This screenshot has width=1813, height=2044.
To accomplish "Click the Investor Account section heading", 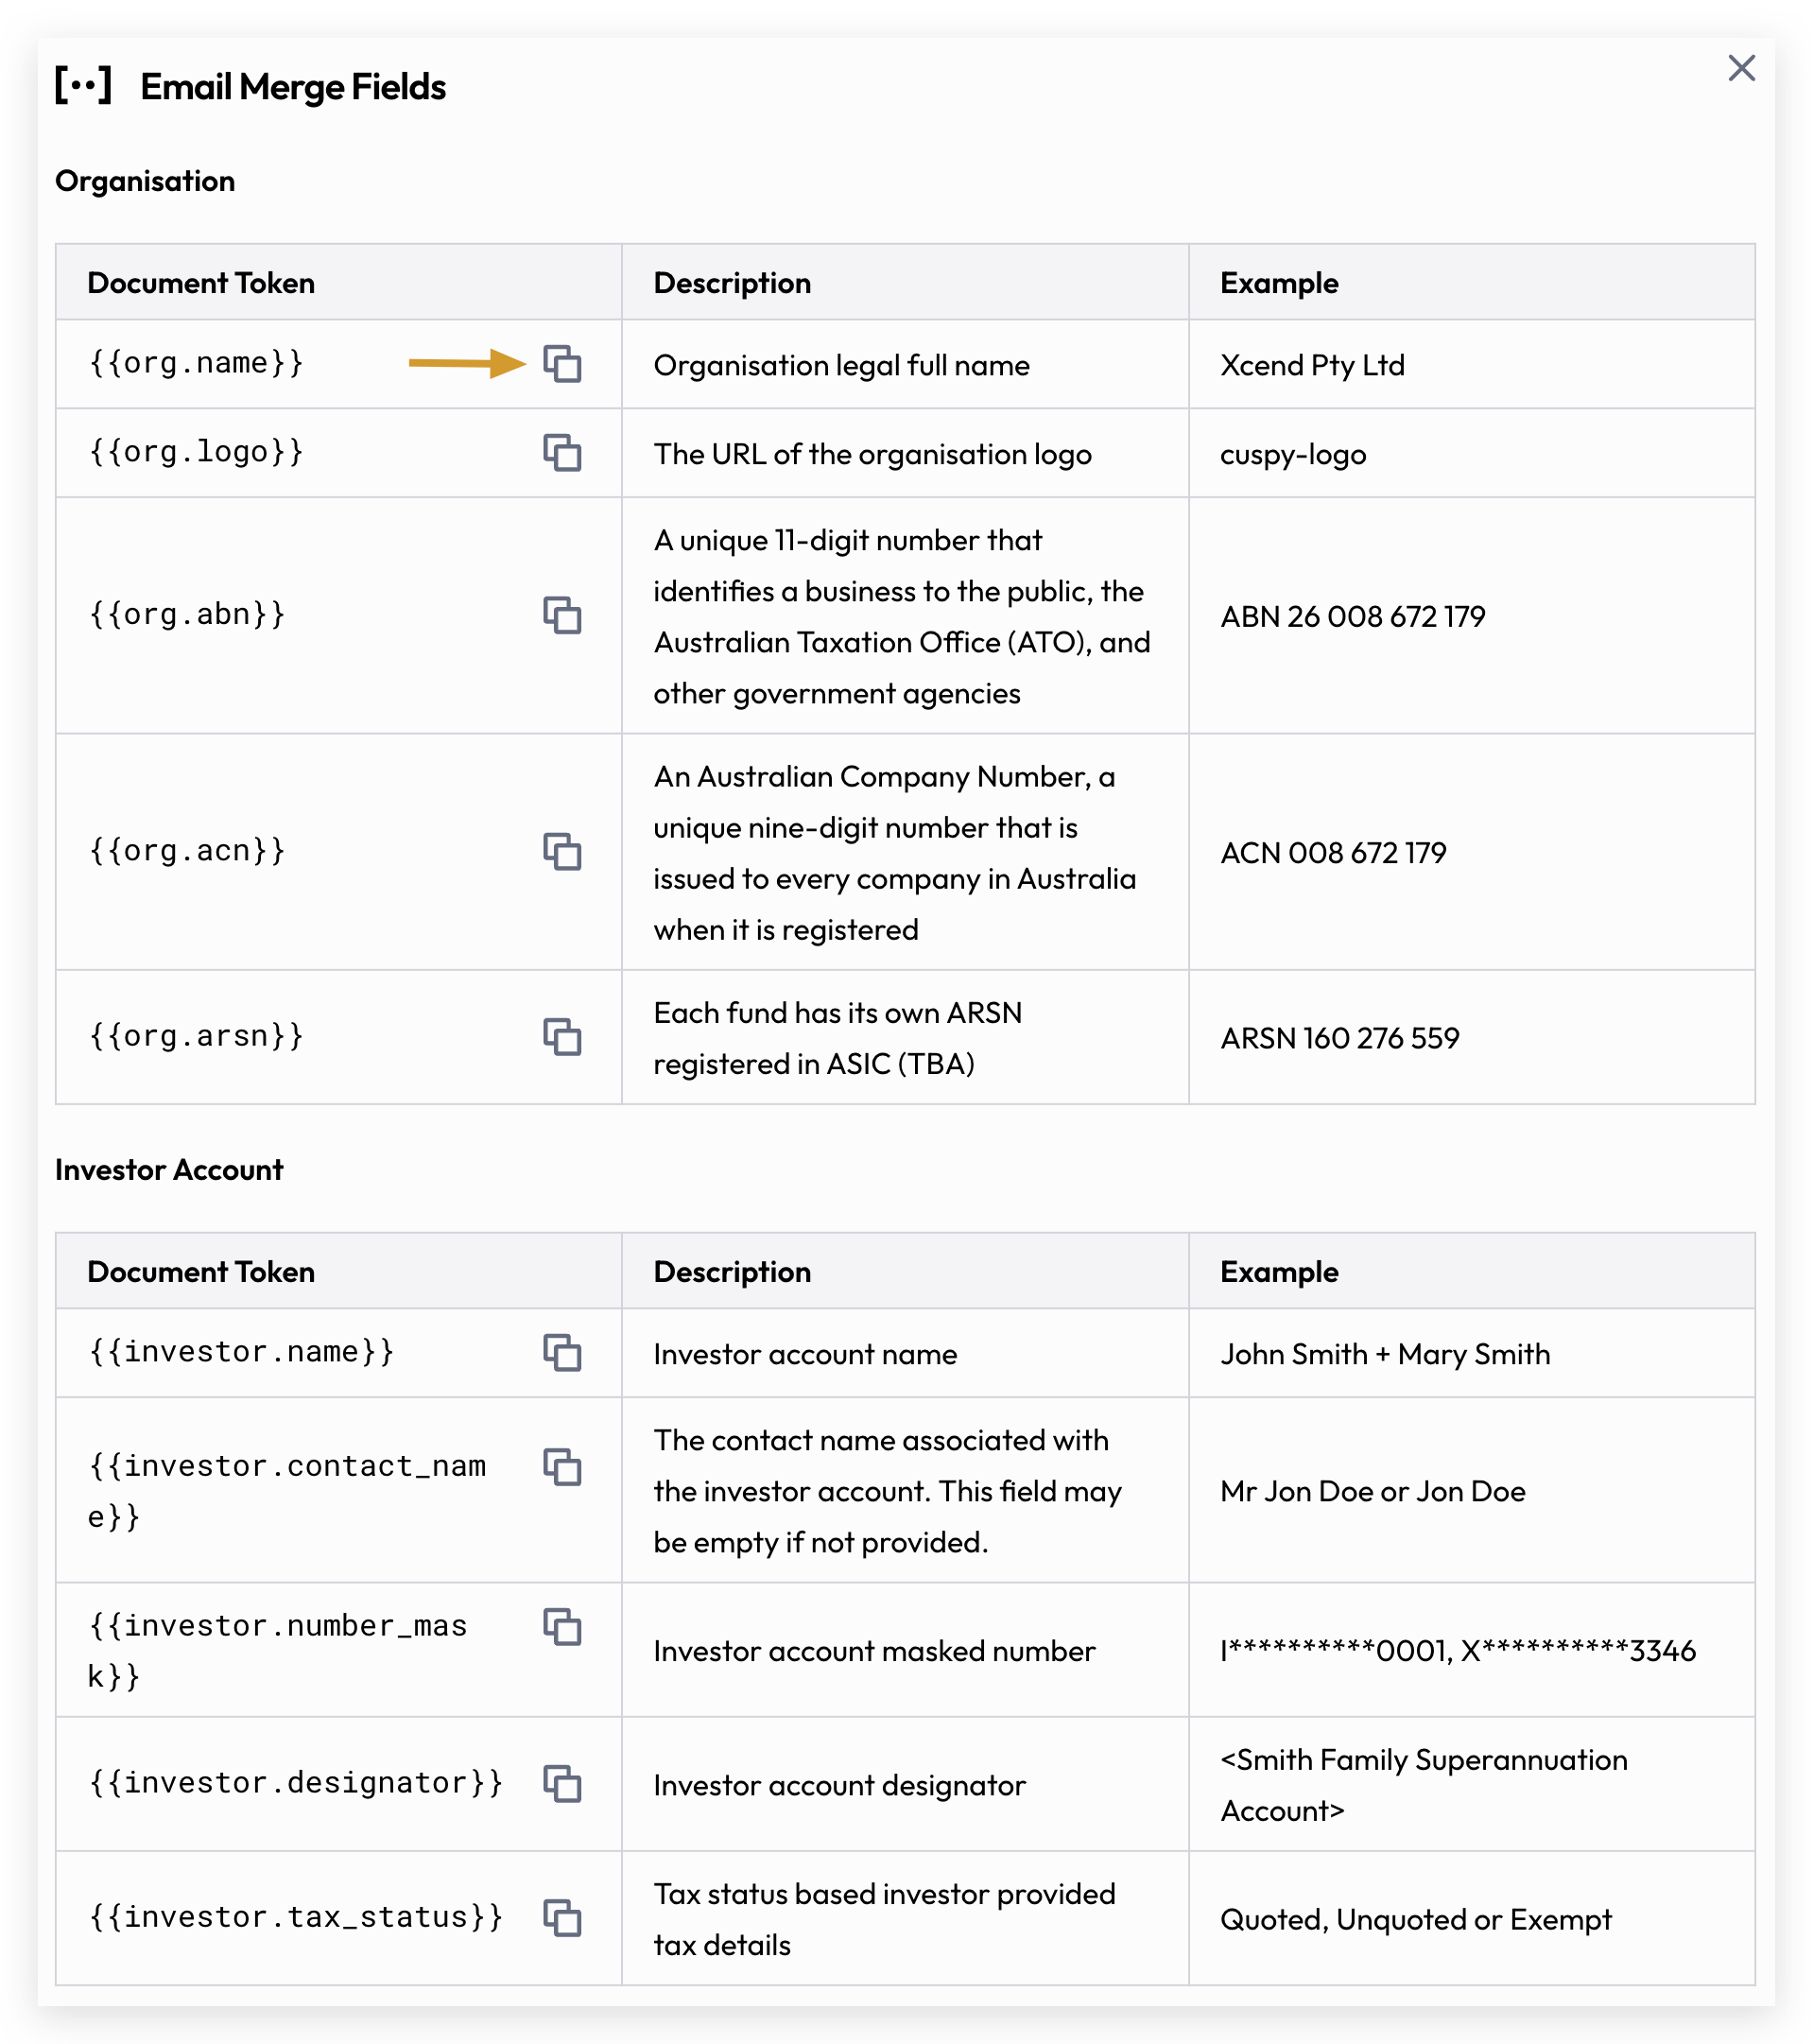I will [169, 1170].
